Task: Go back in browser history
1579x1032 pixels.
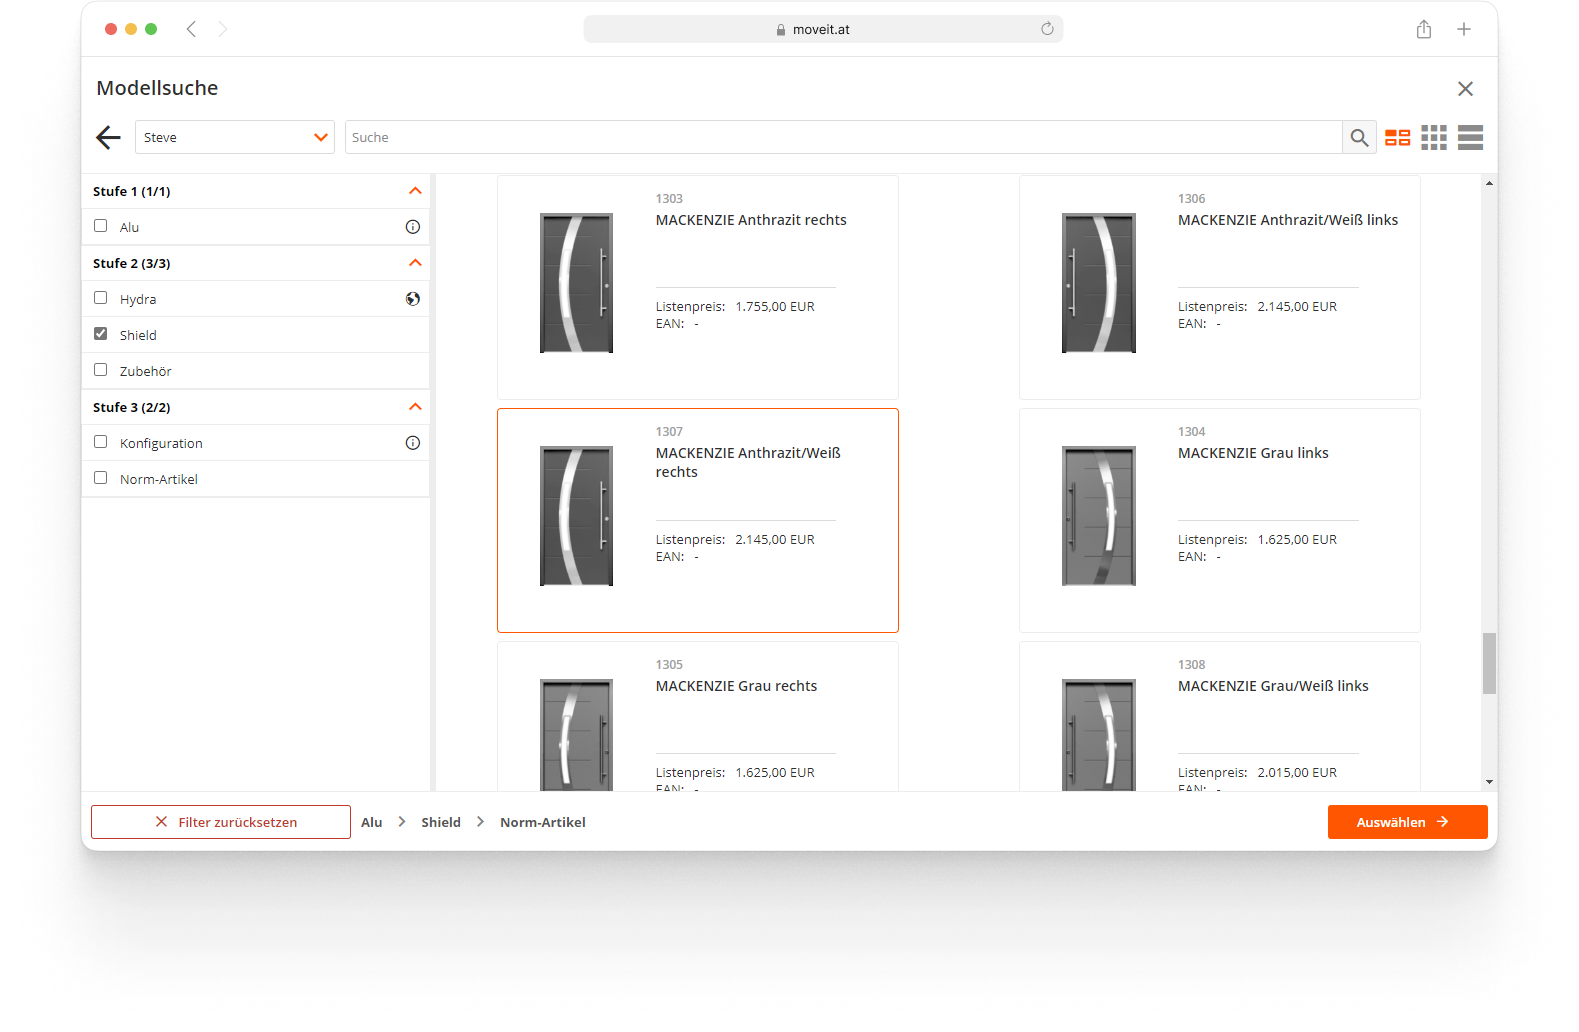Action: tap(191, 29)
